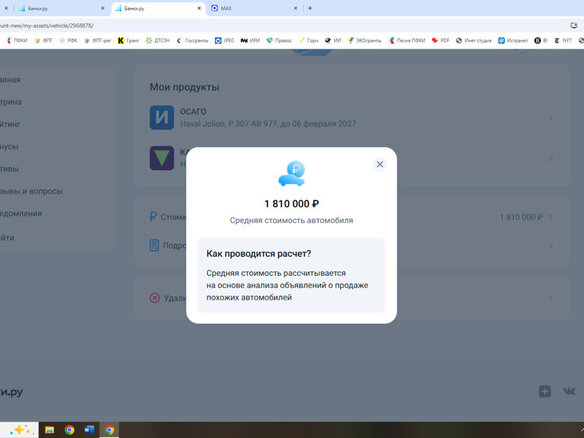This screenshot has width=584, height=438.
Task: Close the active Банки.ру tab
Action: click(199, 8)
